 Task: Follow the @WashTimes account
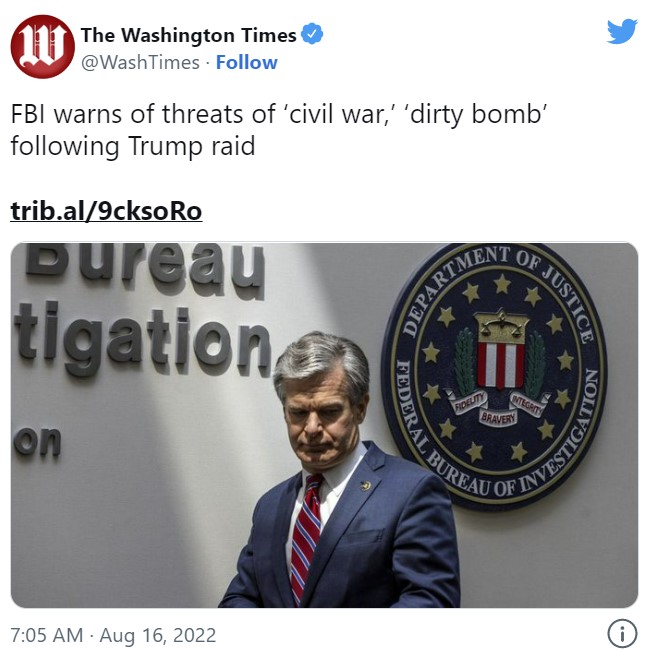coord(247,63)
